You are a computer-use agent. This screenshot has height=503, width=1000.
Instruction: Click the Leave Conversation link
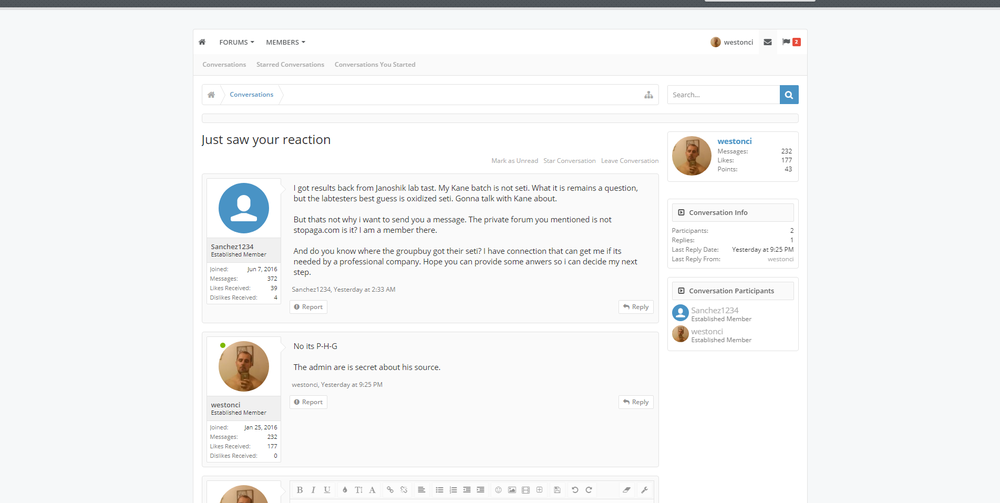629,161
